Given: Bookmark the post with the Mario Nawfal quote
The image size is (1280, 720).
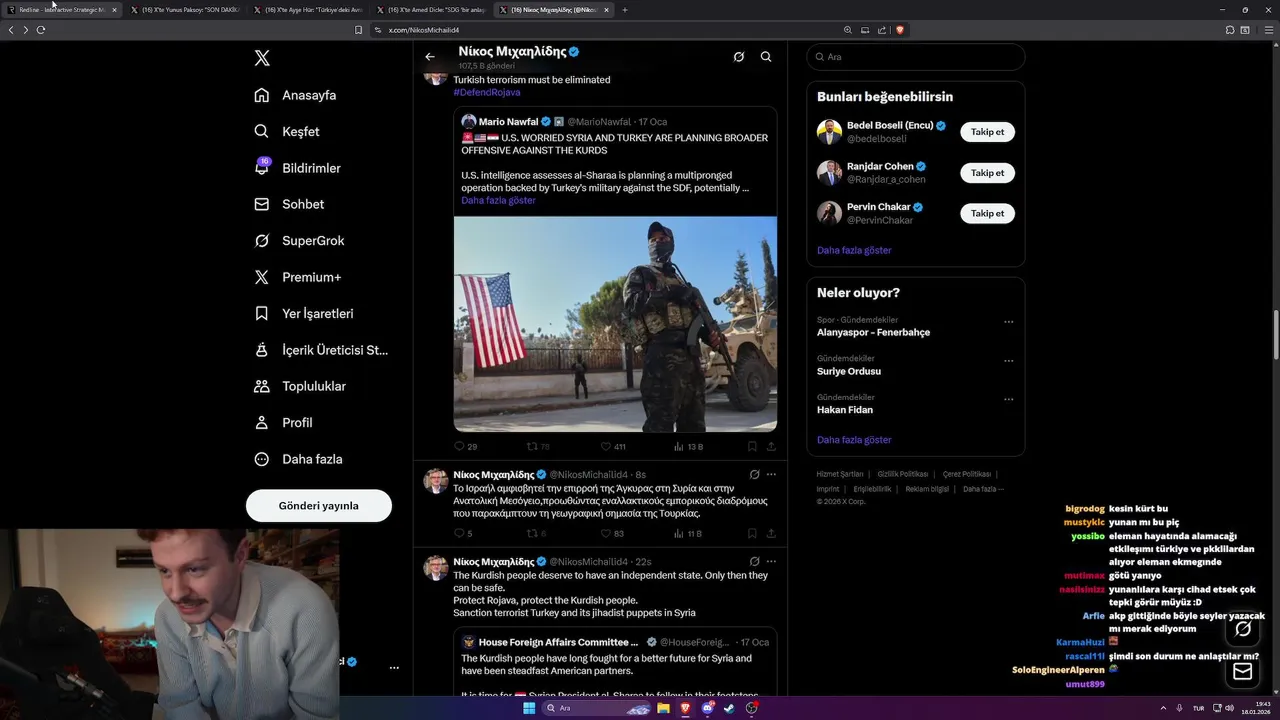Looking at the screenshot, I should coord(752,447).
